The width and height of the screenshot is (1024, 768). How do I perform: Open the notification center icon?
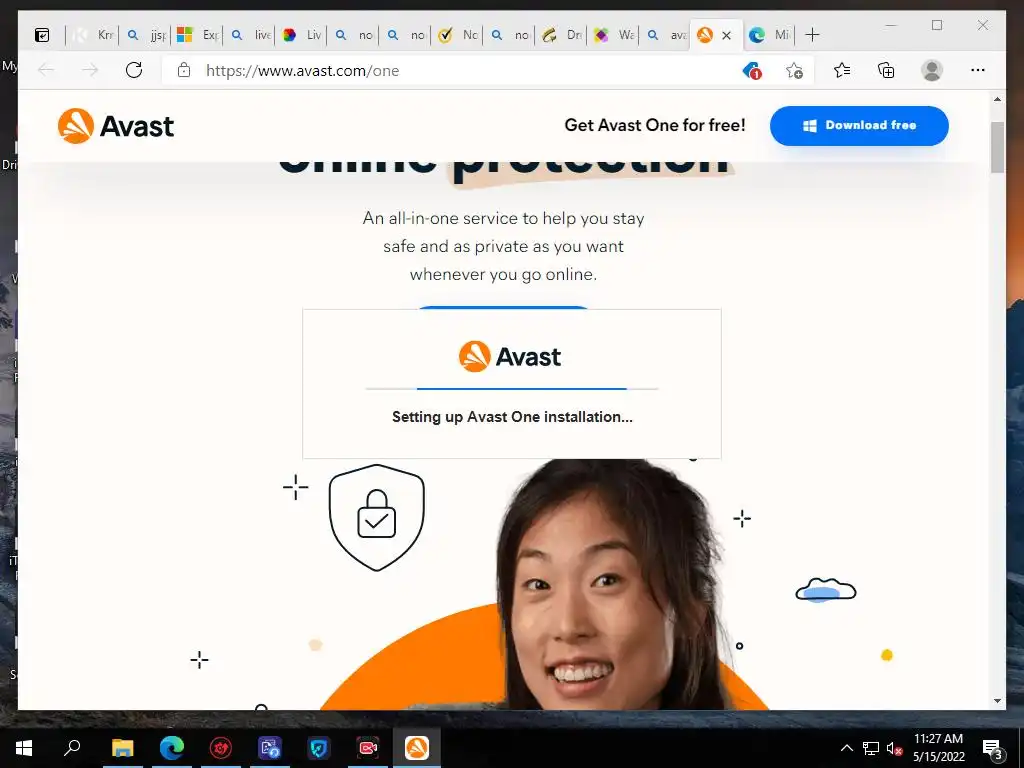tap(992, 749)
